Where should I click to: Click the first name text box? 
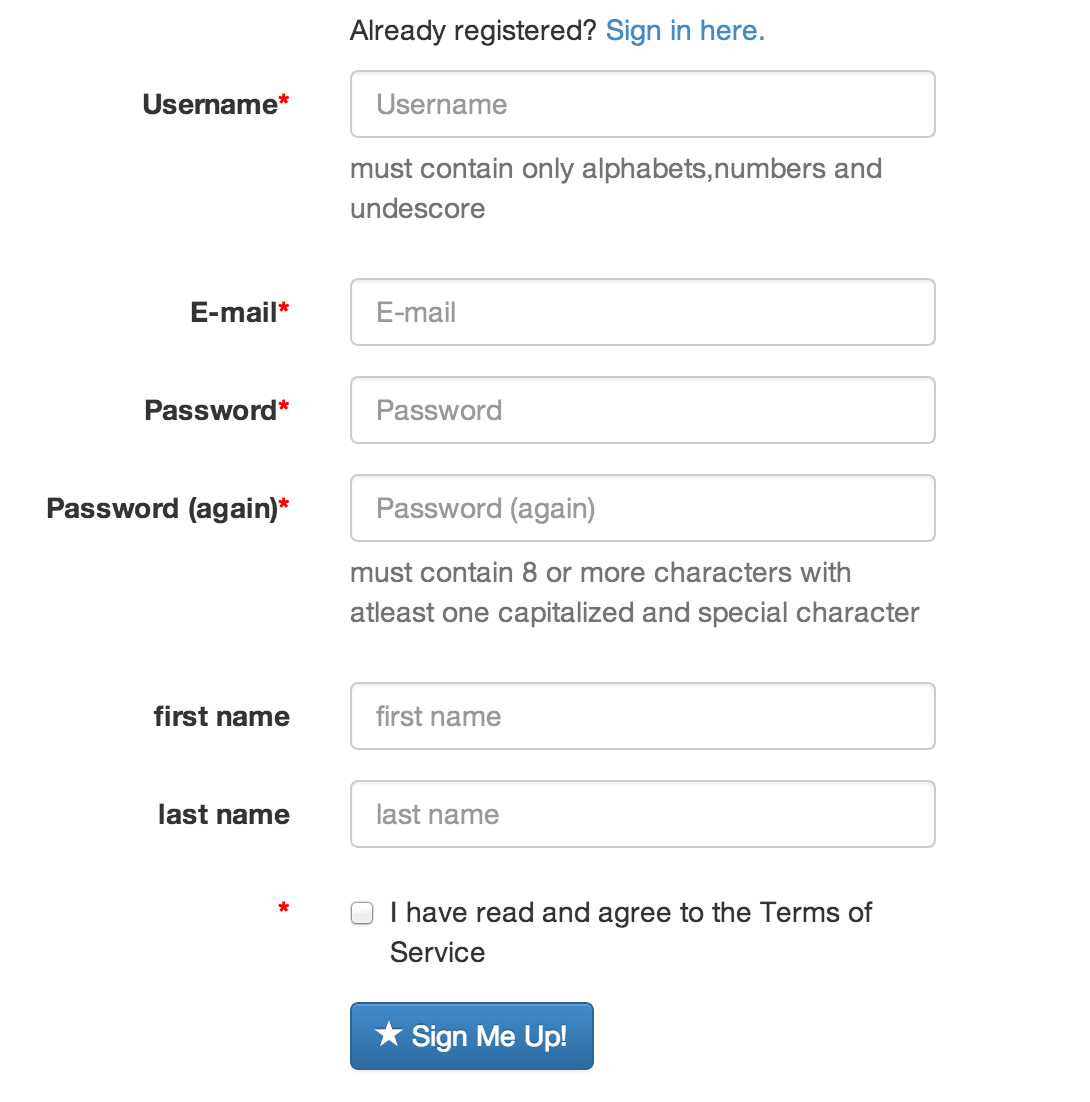pyautogui.click(x=642, y=716)
